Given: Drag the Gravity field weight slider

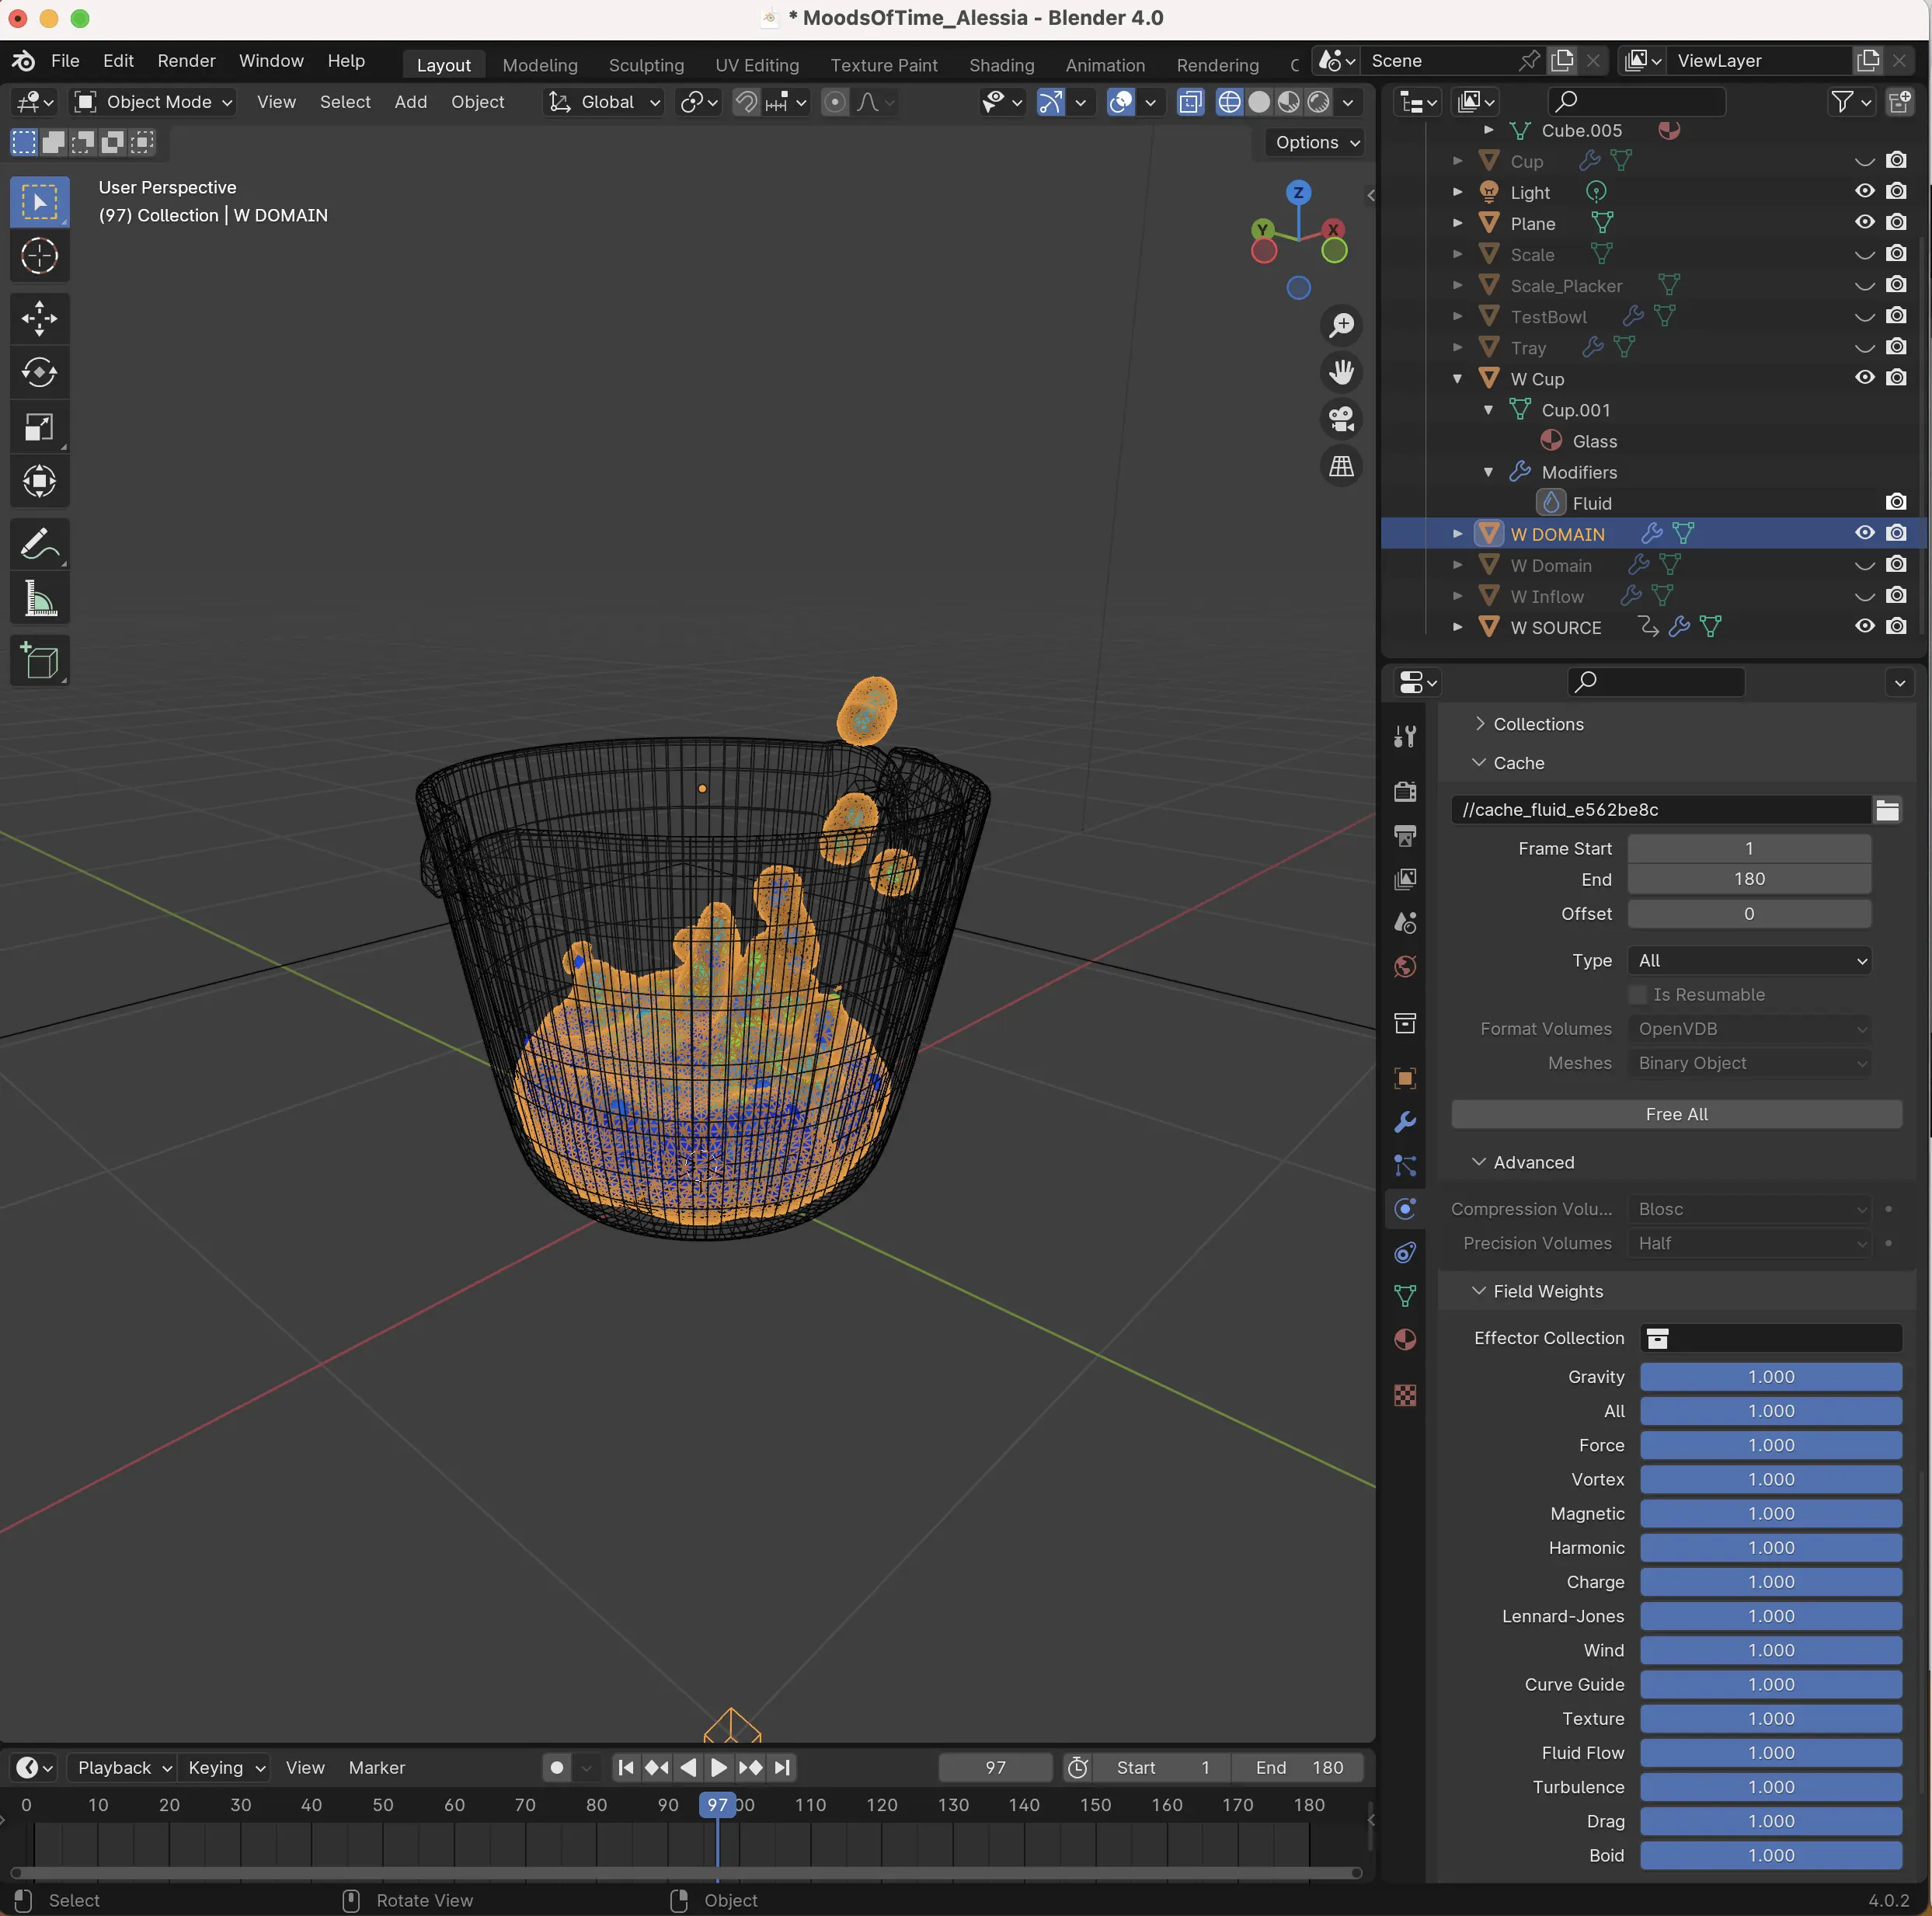Looking at the screenshot, I should (1769, 1375).
